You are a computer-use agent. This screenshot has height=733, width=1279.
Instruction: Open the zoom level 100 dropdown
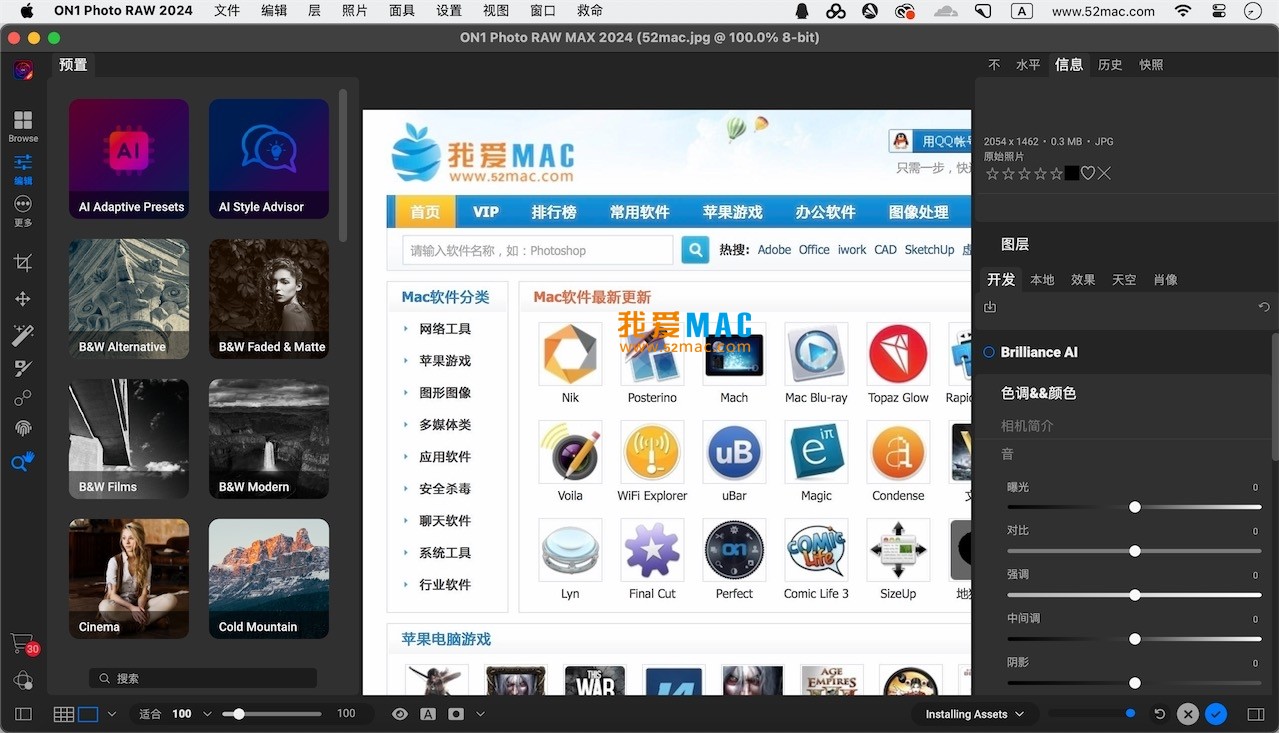click(x=207, y=714)
